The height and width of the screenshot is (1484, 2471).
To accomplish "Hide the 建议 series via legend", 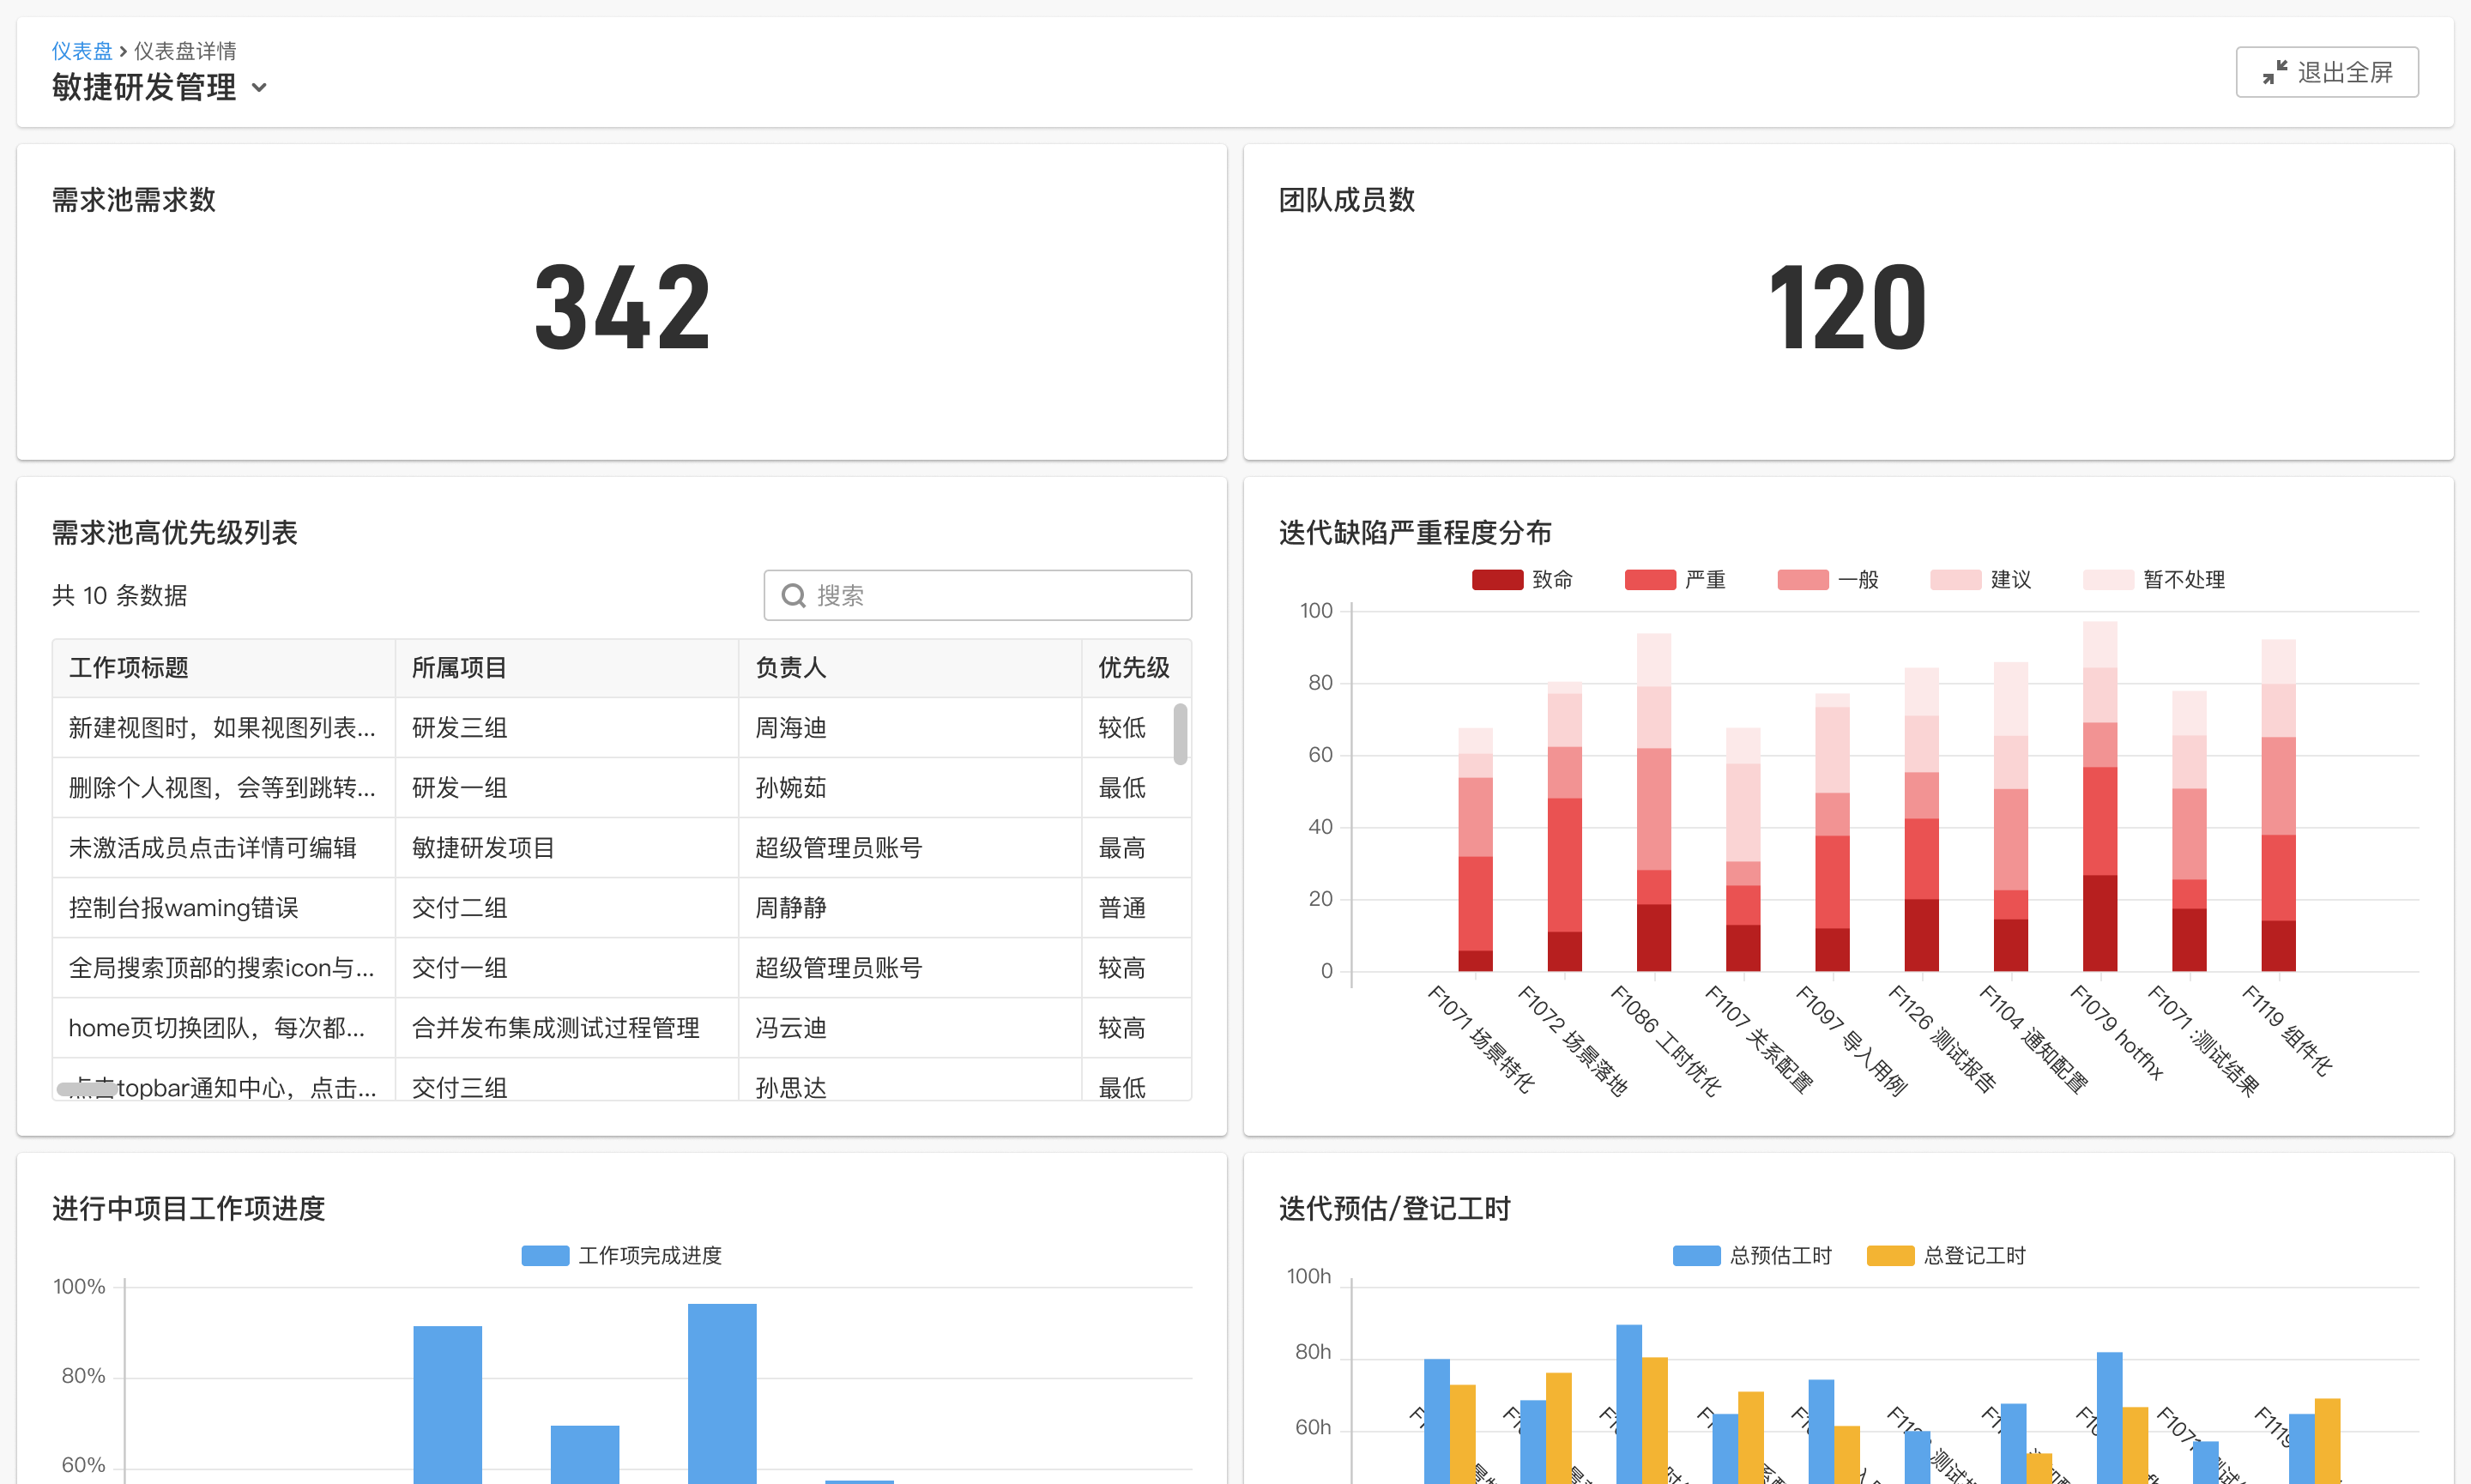I will 1955,580.
